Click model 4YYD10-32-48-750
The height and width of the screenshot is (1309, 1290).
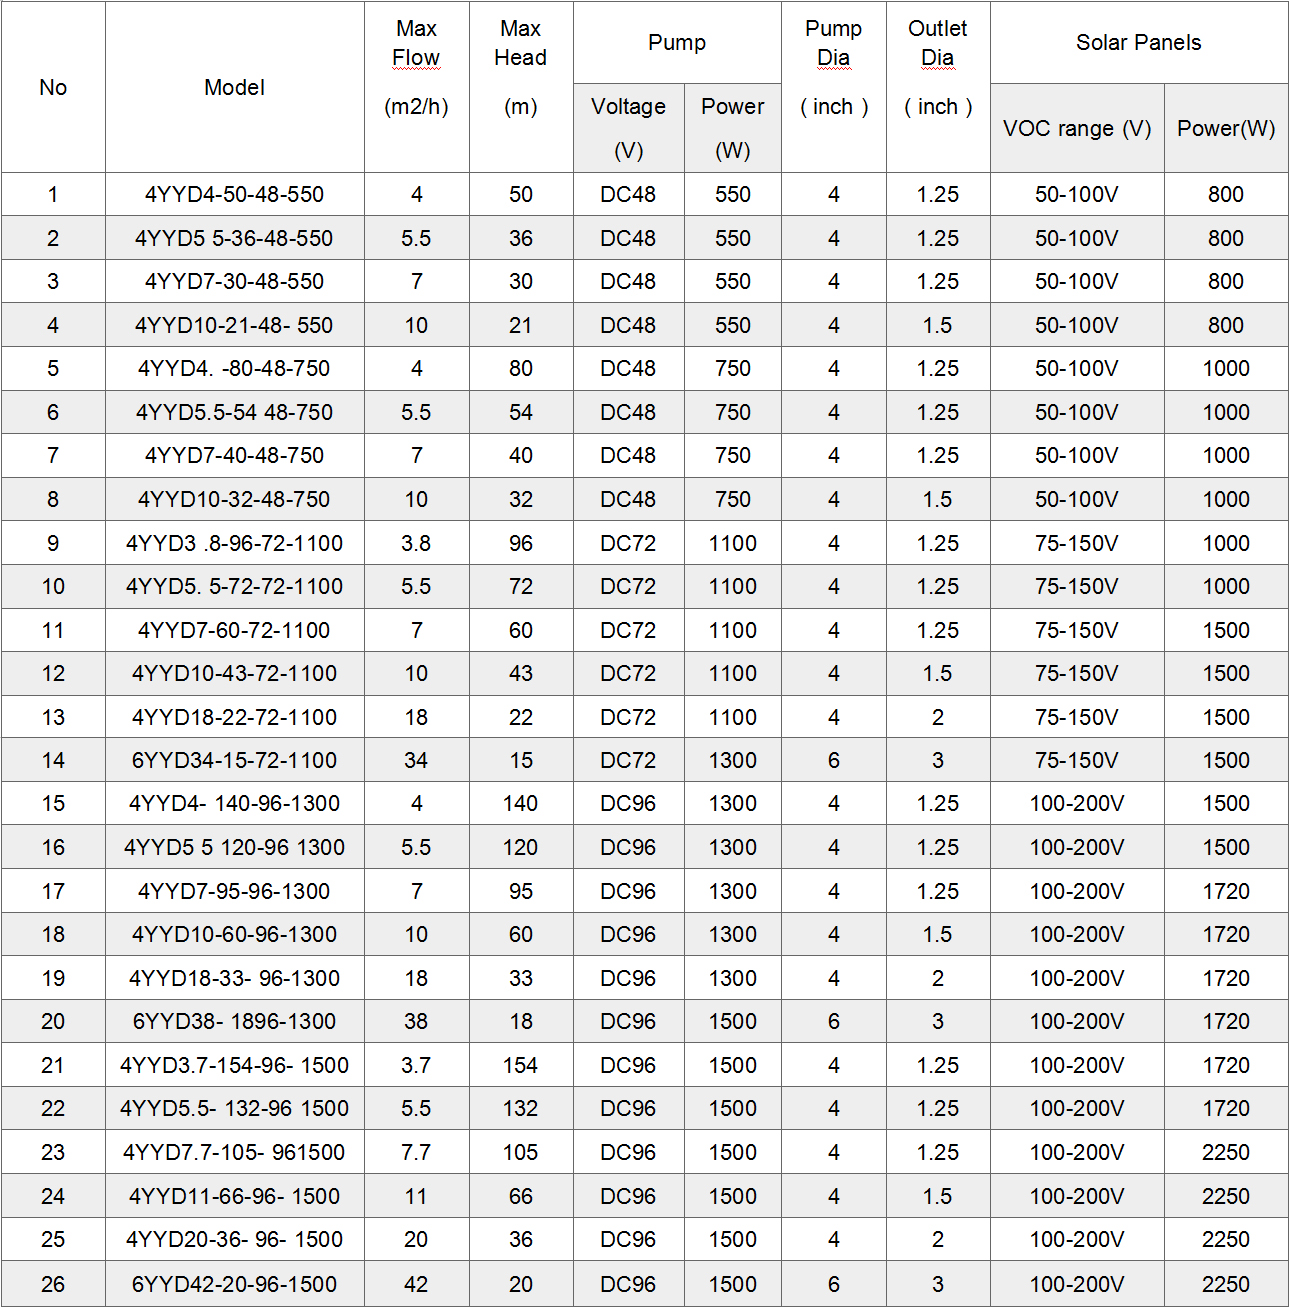234,499
